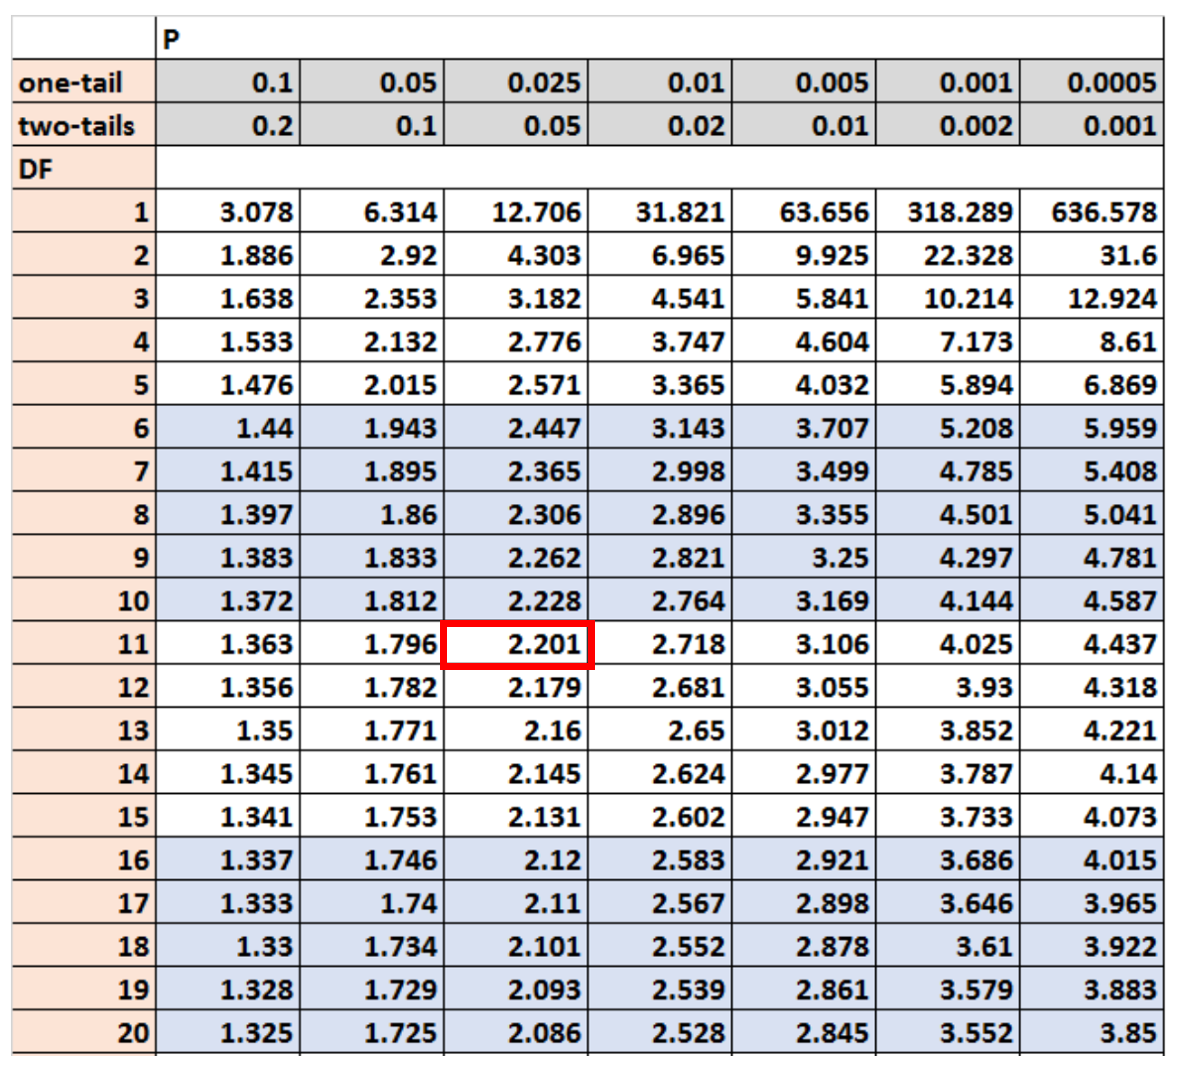Select the cell containing 12.706
This screenshot has height=1065, width=1180.
point(517,212)
